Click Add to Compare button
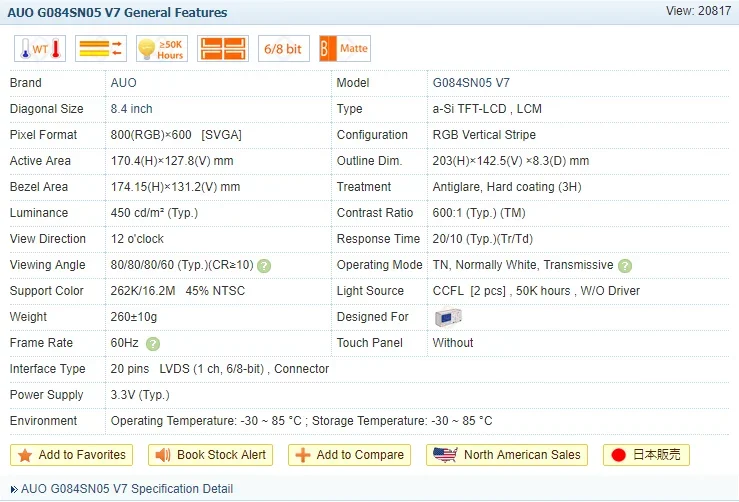739x502 pixels. point(349,455)
